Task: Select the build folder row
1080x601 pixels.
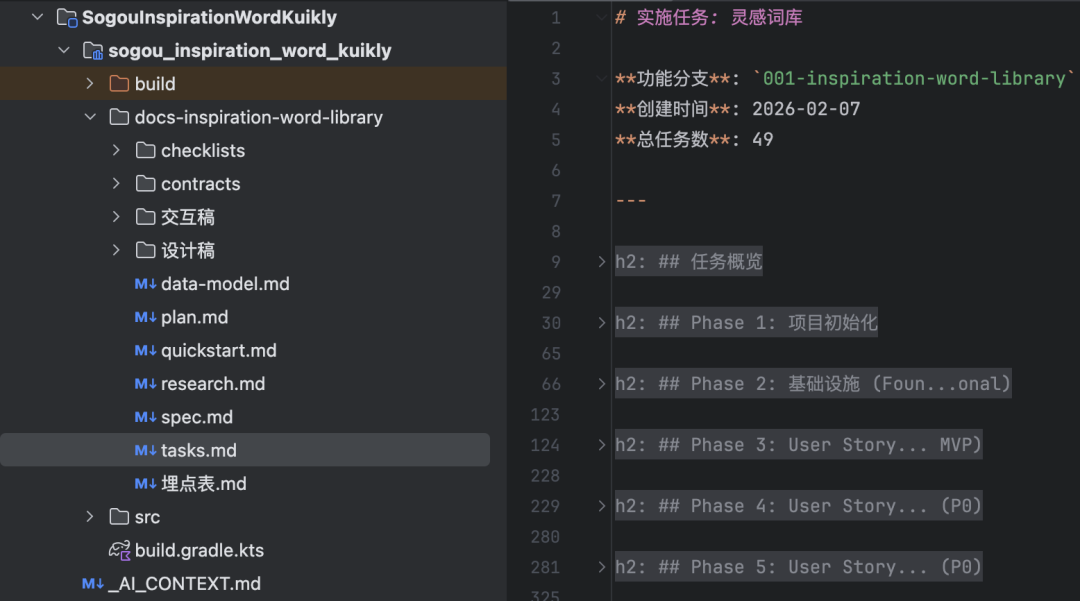Action: click(253, 84)
